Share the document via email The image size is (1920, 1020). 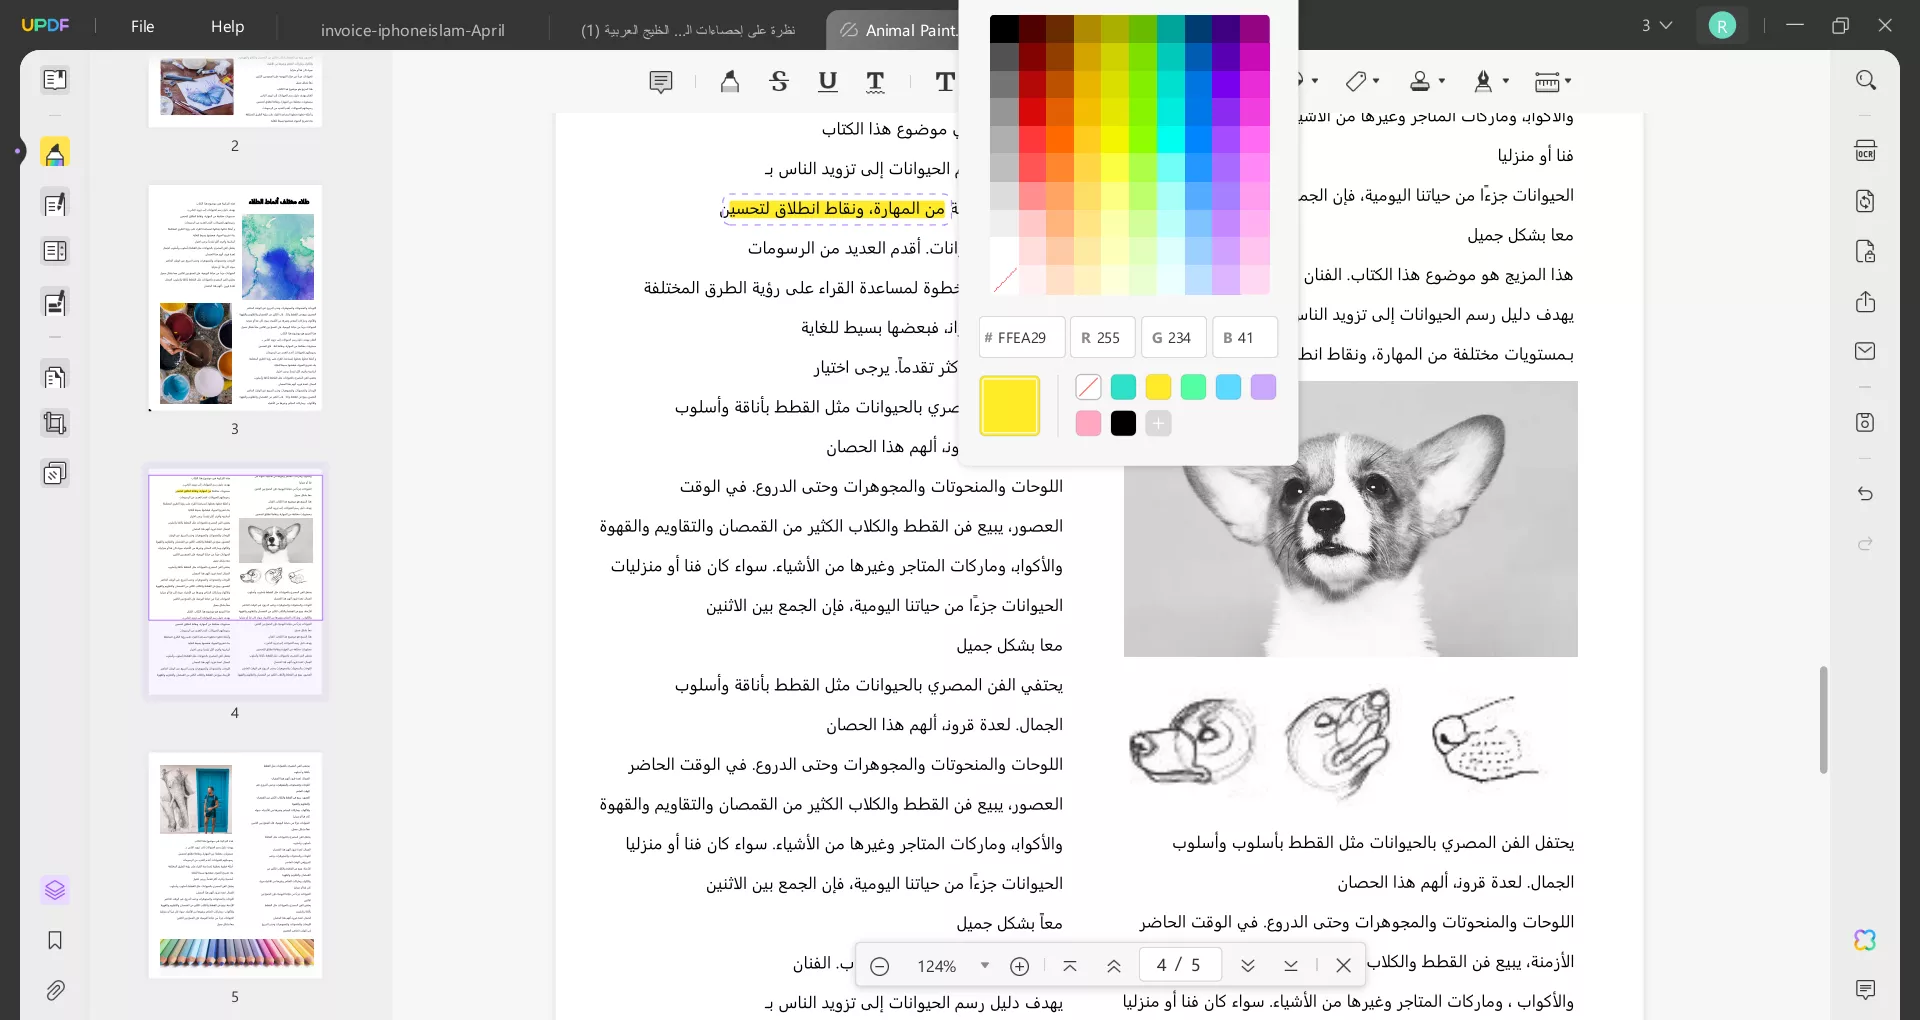(x=1866, y=351)
